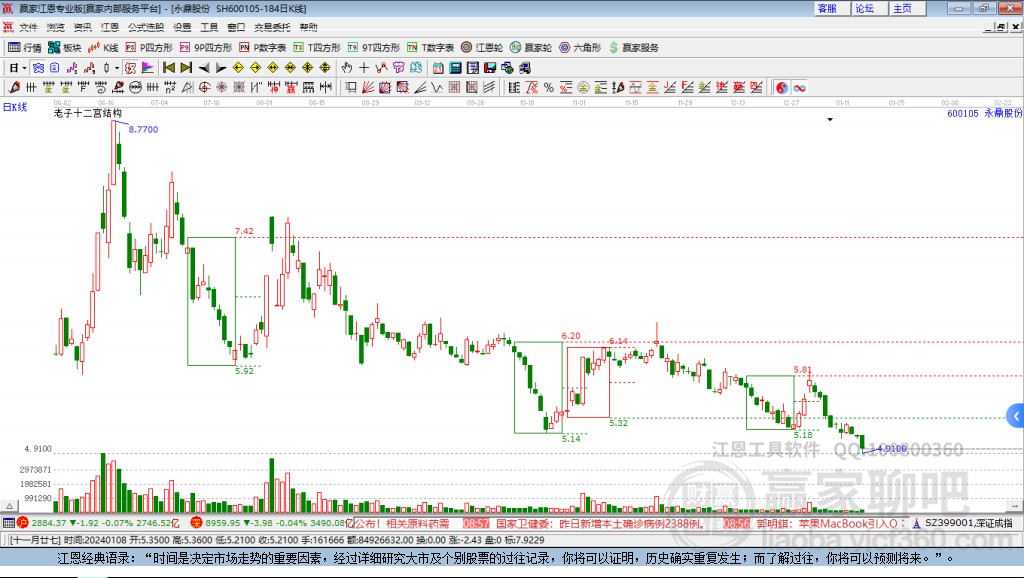Click the 沪 Shanghai index ticker
1024x578 pixels.
(98, 523)
